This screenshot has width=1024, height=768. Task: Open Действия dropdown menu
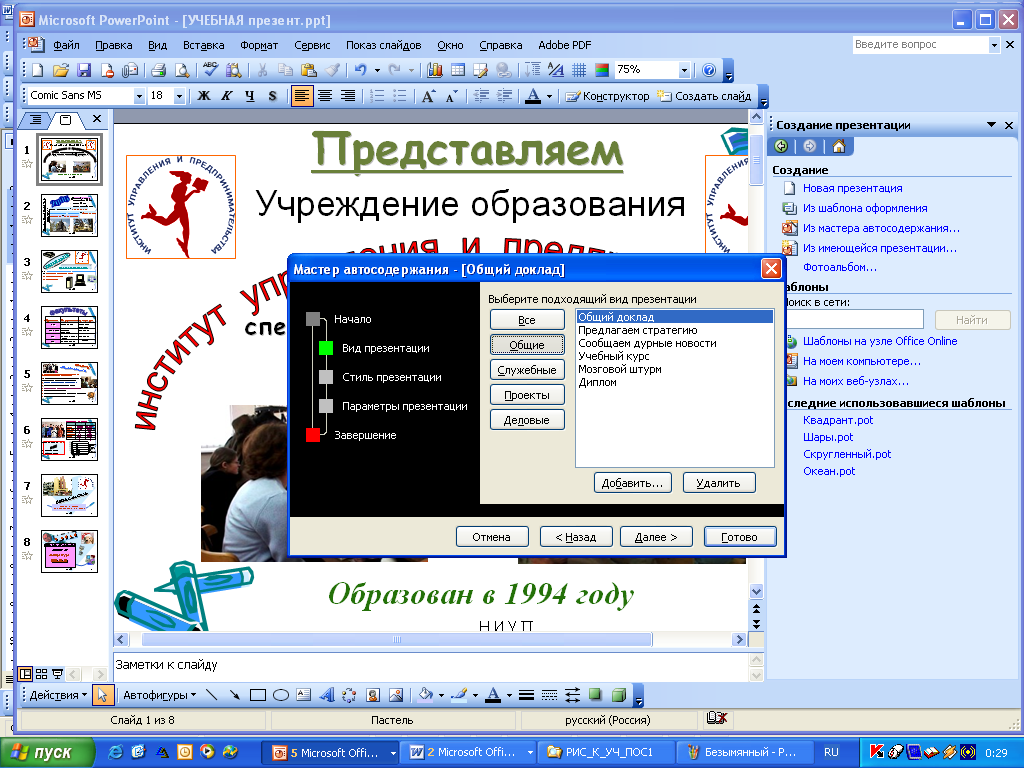(58, 695)
